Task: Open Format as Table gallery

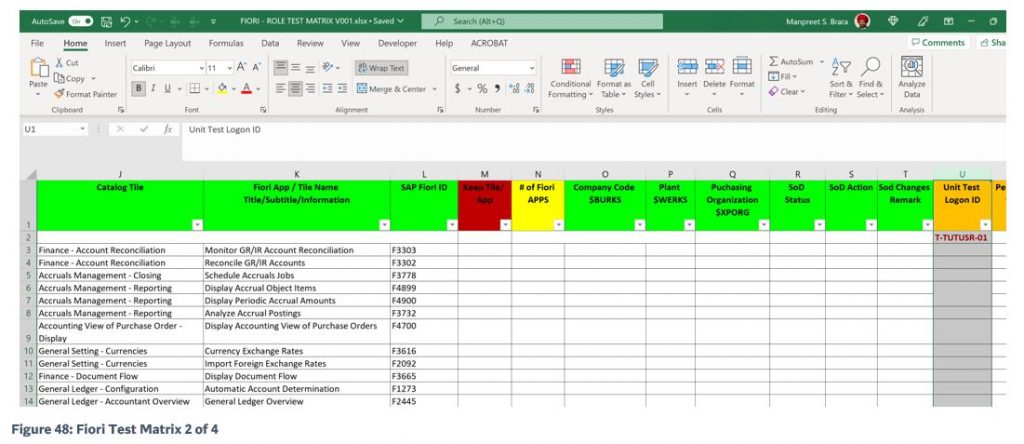Action: [x=614, y=78]
